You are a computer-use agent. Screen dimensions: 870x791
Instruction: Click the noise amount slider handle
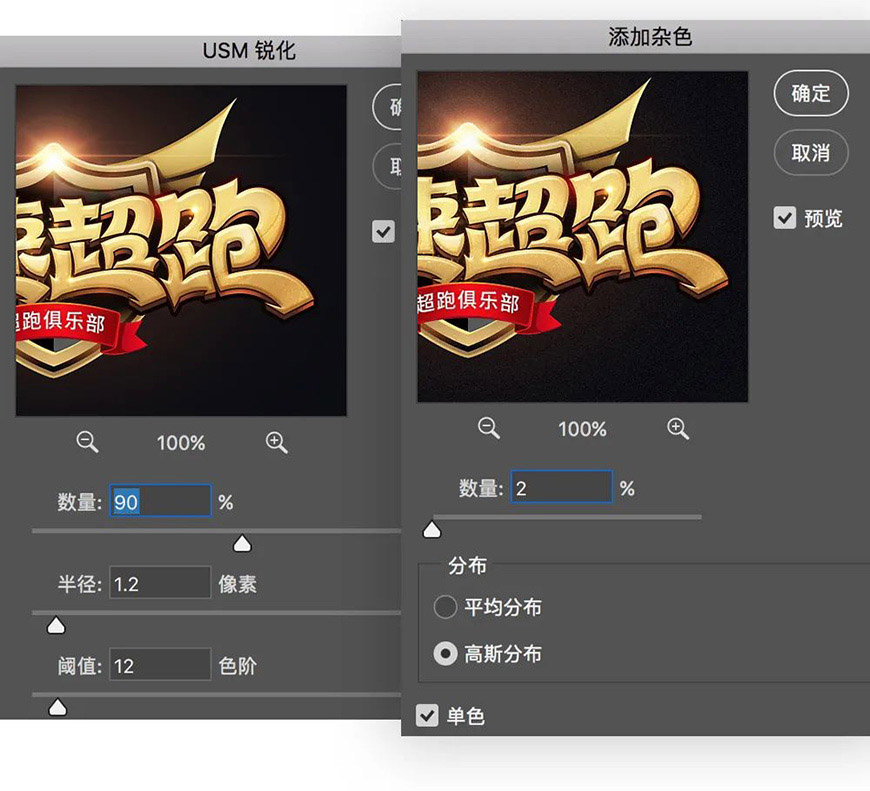pos(430,528)
